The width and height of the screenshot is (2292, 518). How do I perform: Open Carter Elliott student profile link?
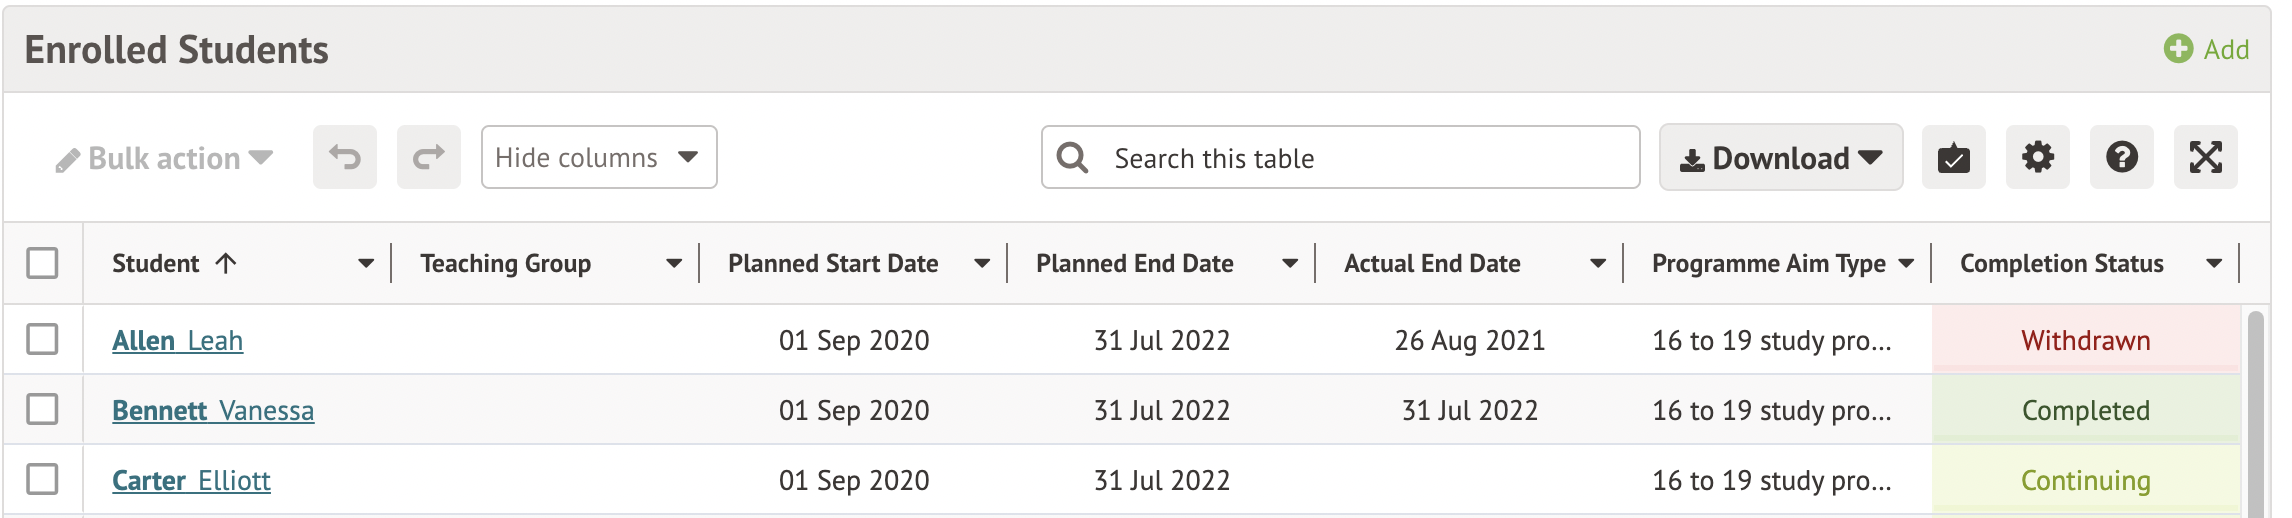pyautogui.click(x=191, y=481)
